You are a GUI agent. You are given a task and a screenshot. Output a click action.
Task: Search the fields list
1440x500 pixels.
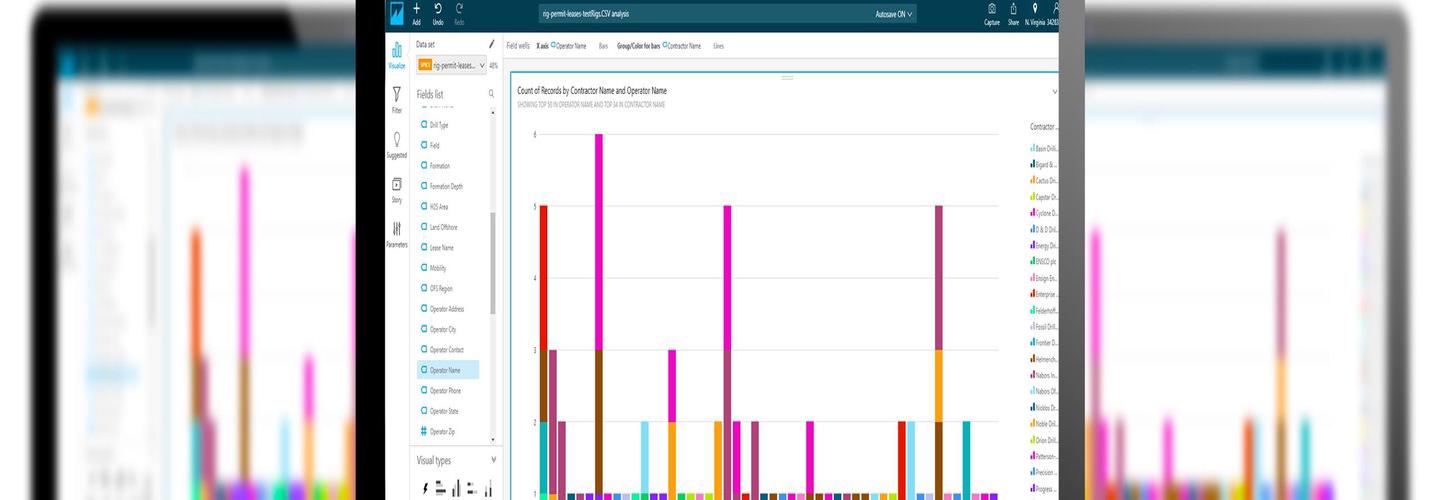tap(491, 93)
